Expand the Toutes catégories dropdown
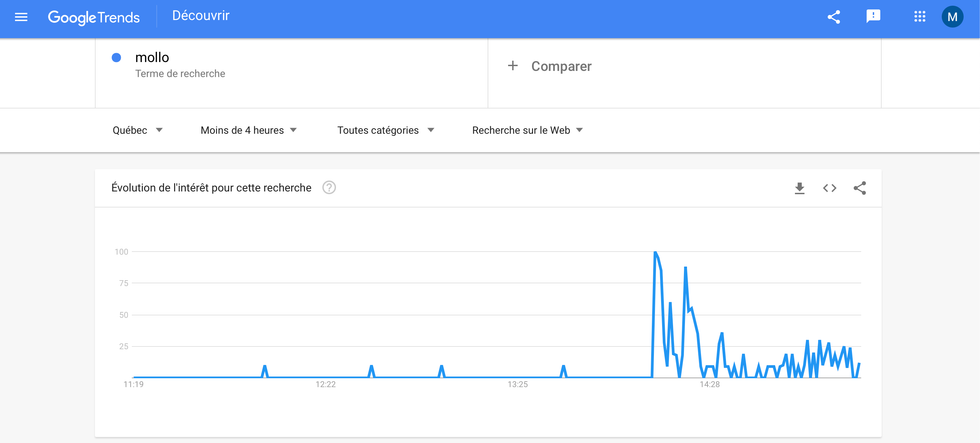 pos(385,130)
